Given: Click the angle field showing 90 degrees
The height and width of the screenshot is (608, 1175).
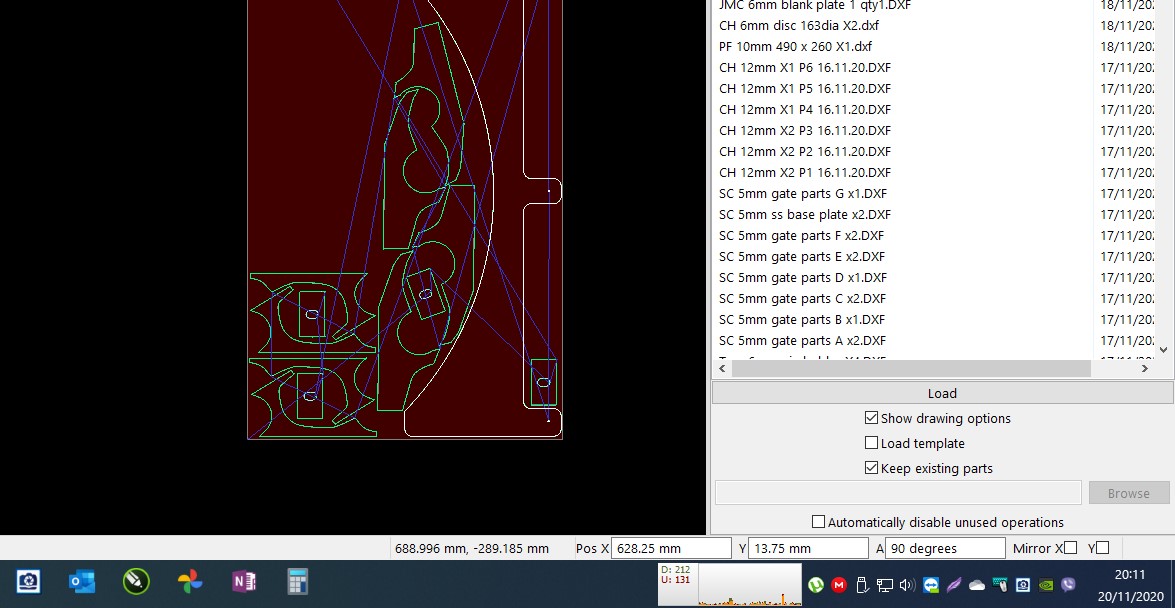Looking at the screenshot, I should pyautogui.click(x=945, y=548).
